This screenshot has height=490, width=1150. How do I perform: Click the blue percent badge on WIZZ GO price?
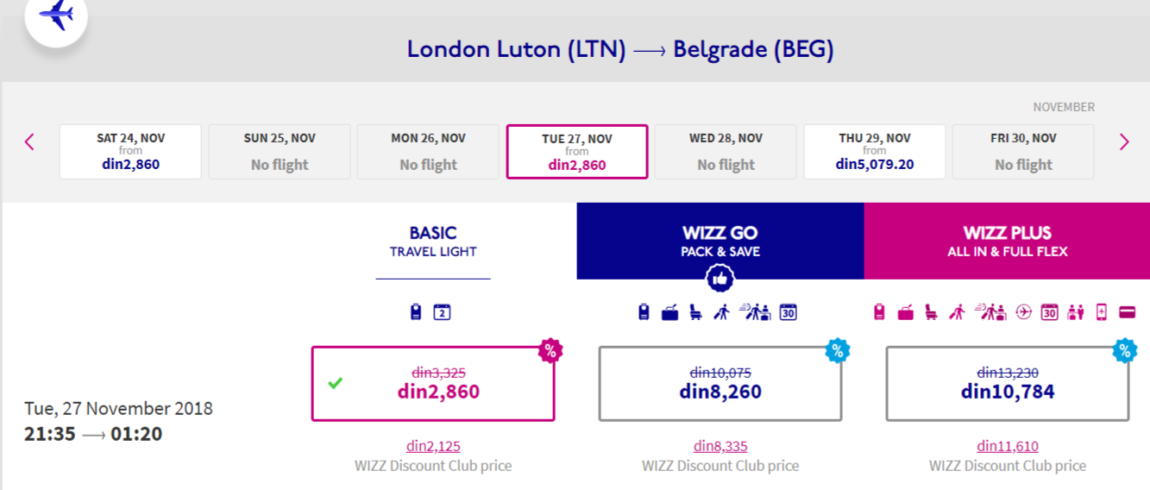[x=837, y=350]
